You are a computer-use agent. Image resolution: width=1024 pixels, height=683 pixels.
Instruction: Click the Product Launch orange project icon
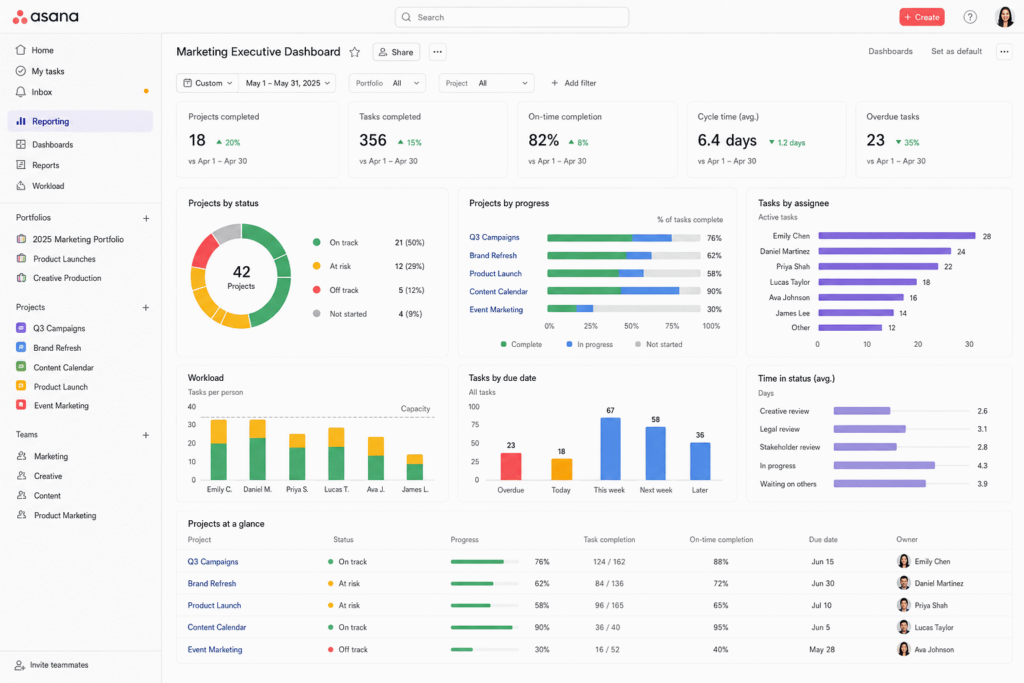click(x=21, y=386)
